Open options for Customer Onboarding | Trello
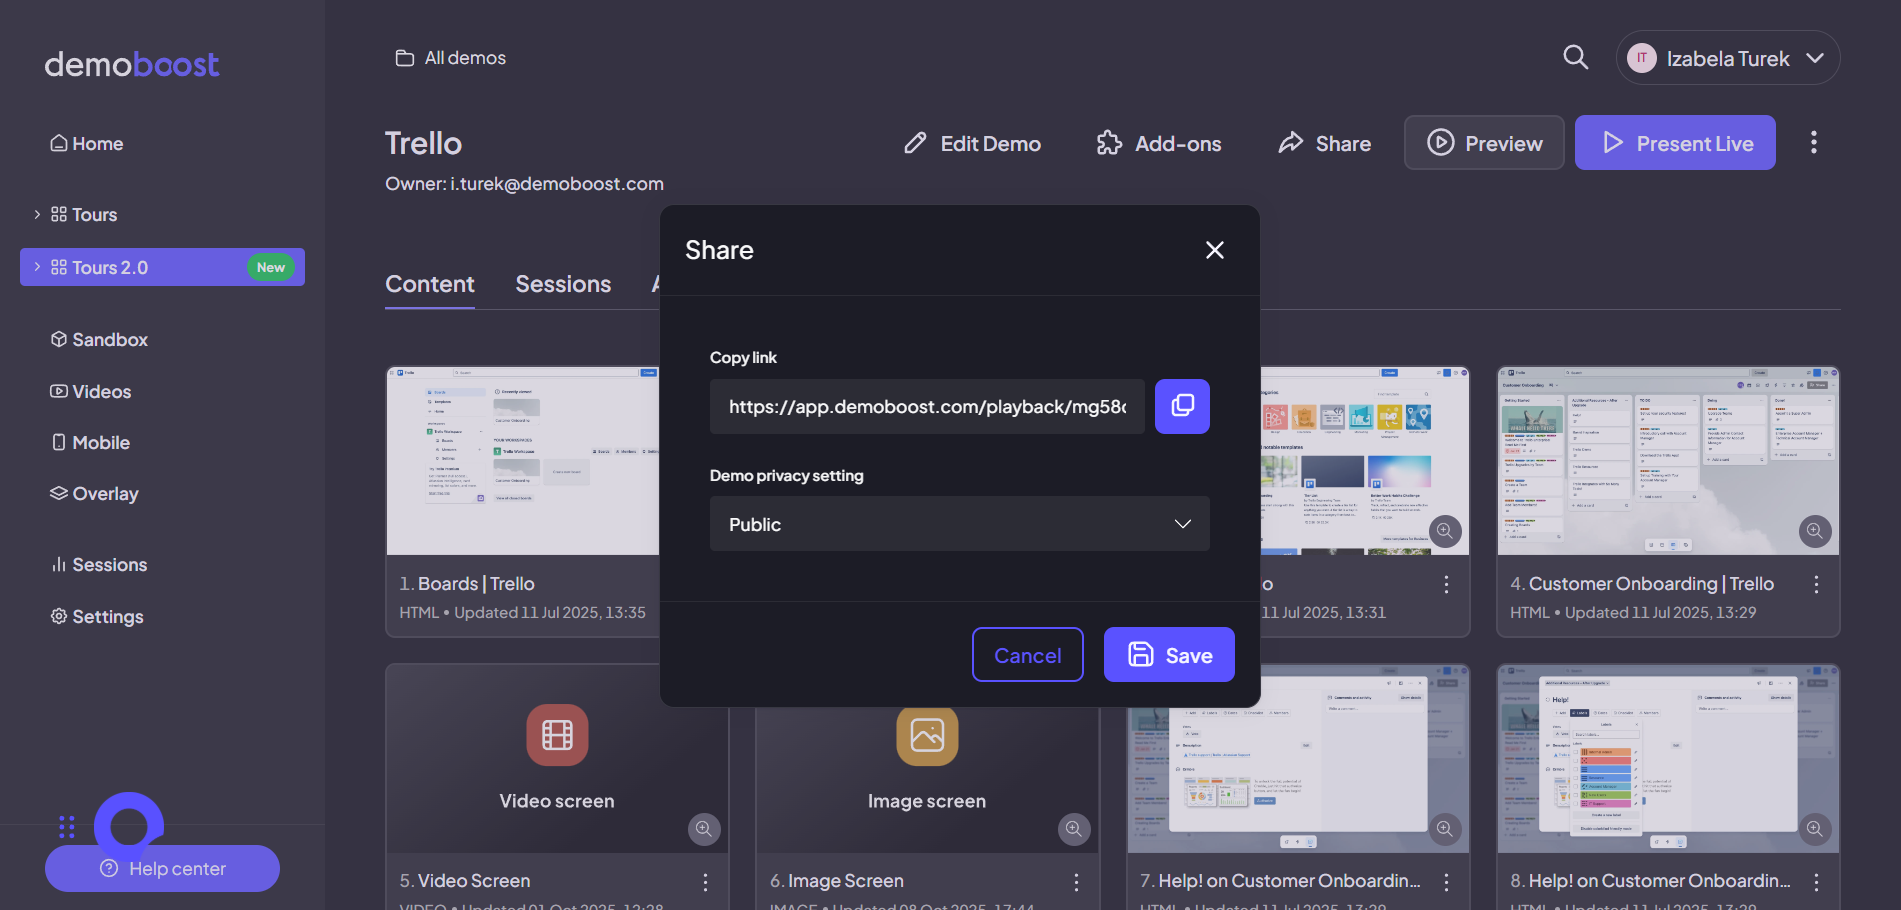 coord(1816,584)
